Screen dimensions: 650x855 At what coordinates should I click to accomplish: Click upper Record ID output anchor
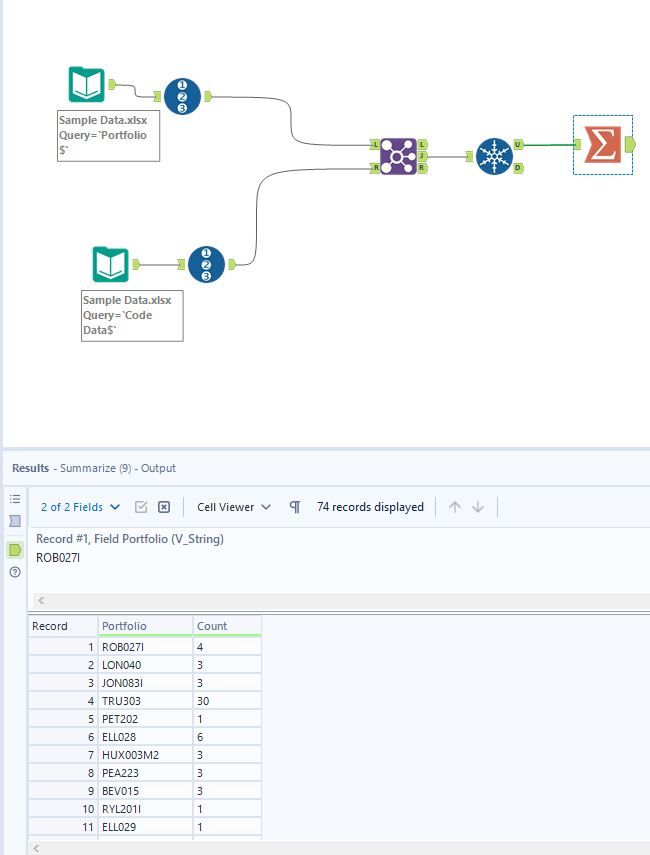click(208, 97)
